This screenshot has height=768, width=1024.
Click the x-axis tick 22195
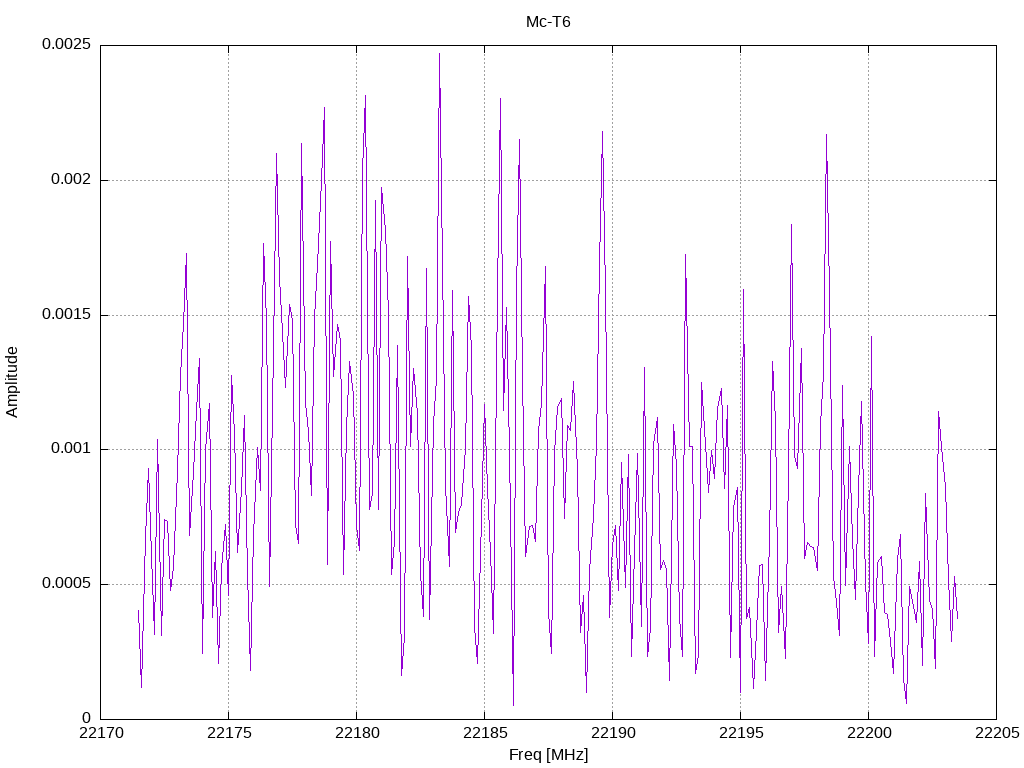[741, 733]
